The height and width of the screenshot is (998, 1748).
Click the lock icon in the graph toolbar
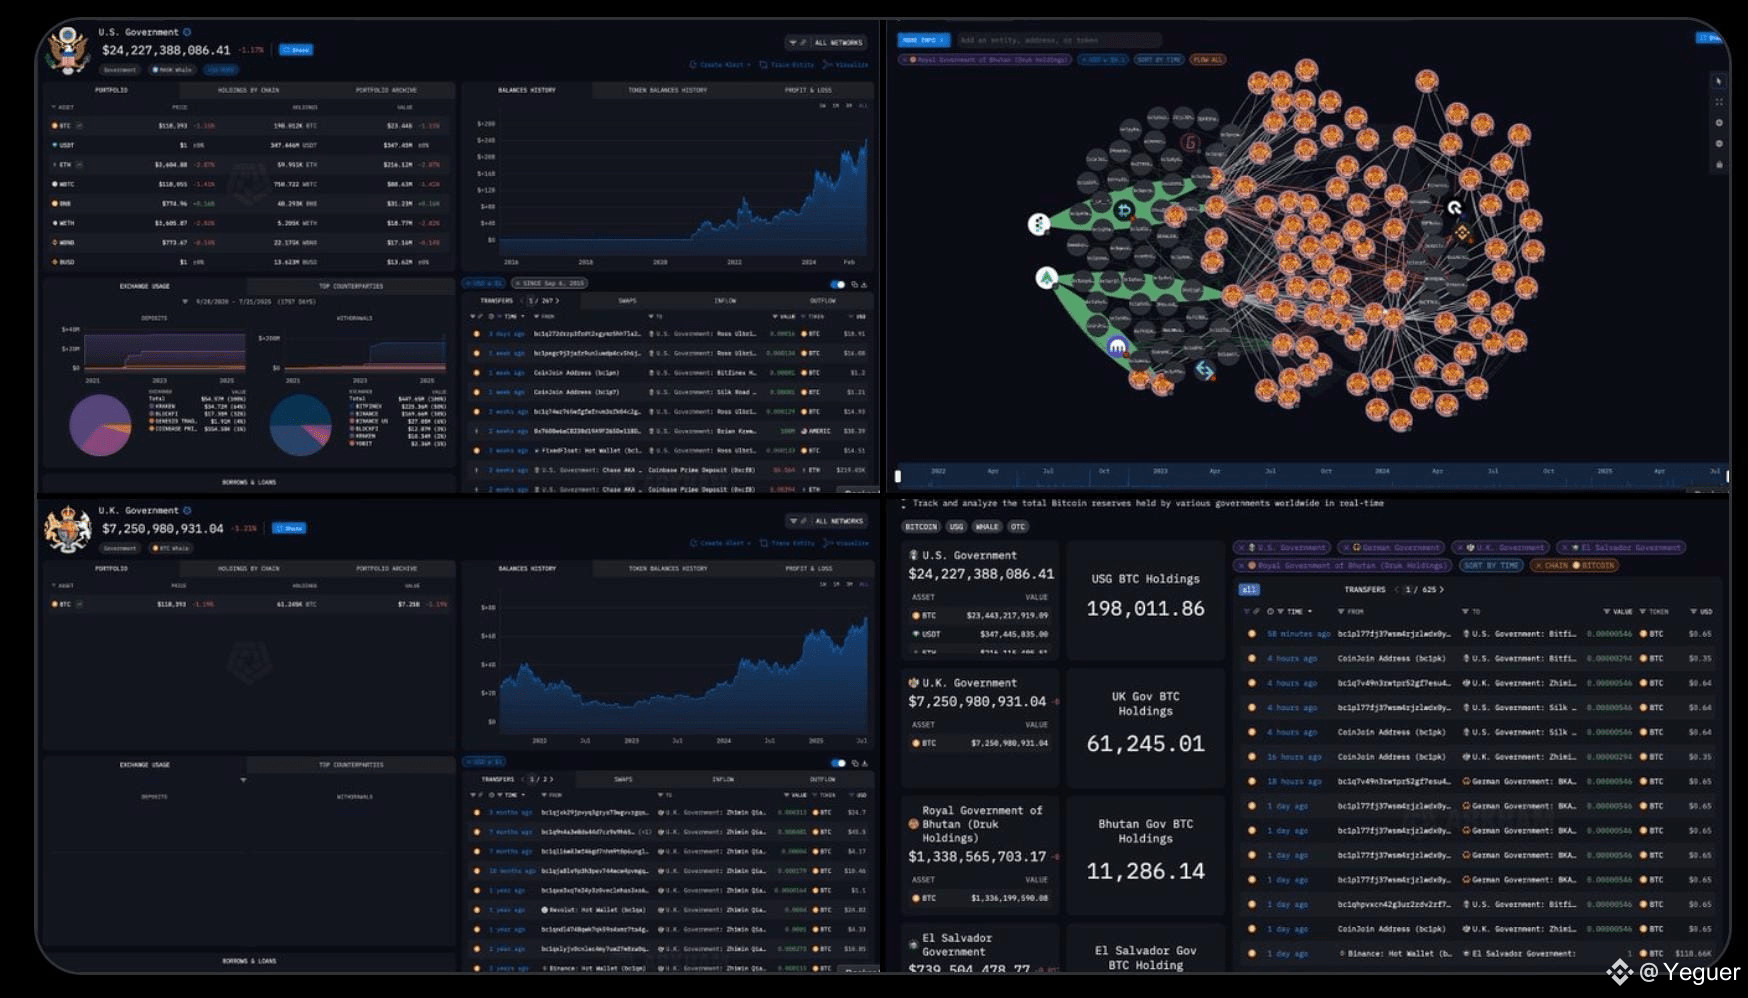(1719, 165)
